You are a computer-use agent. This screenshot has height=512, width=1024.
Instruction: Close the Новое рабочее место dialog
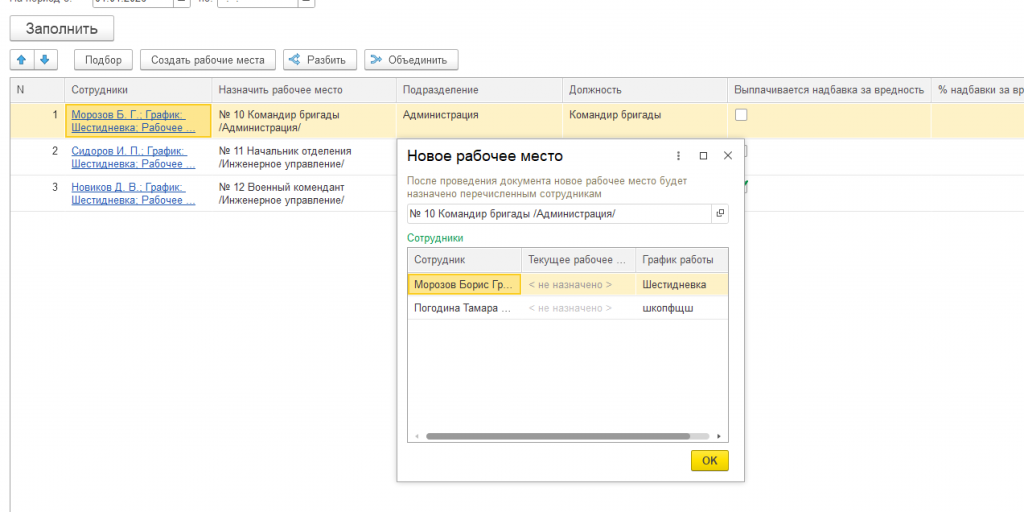(x=728, y=156)
